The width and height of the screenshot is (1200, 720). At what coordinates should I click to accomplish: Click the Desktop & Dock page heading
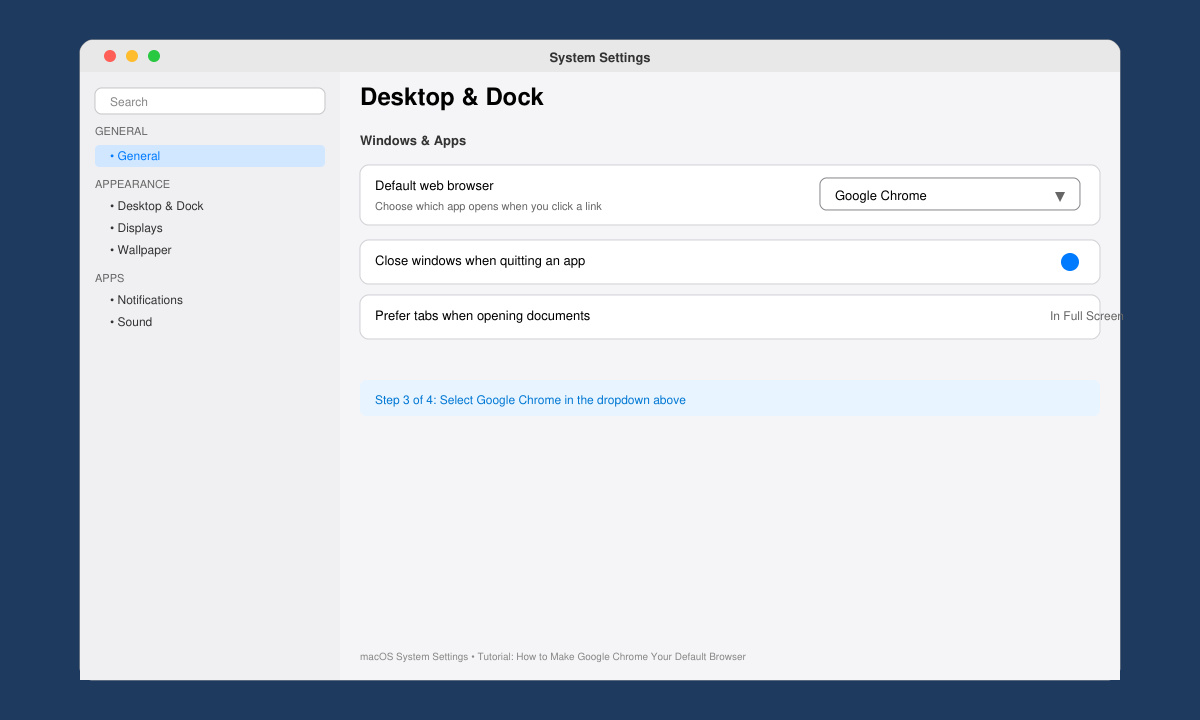452,97
